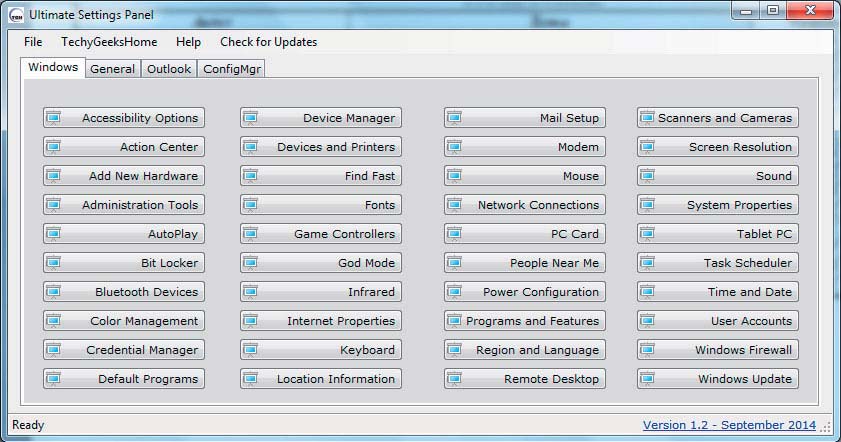
Task: Open Add New Hardware
Action: tap(124, 175)
